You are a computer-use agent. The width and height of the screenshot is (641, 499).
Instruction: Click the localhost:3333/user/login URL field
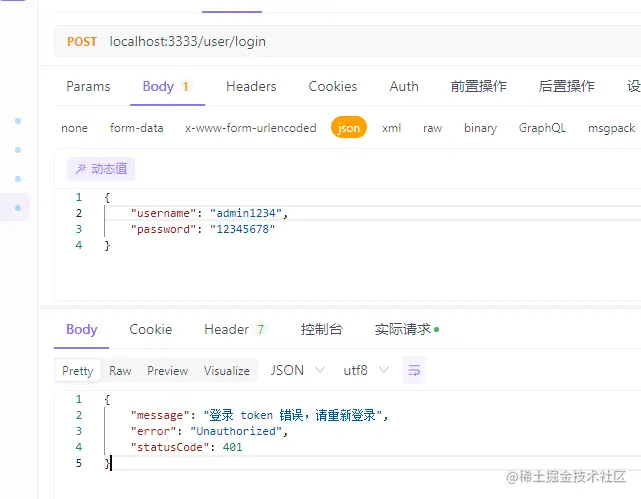click(x=188, y=41)
